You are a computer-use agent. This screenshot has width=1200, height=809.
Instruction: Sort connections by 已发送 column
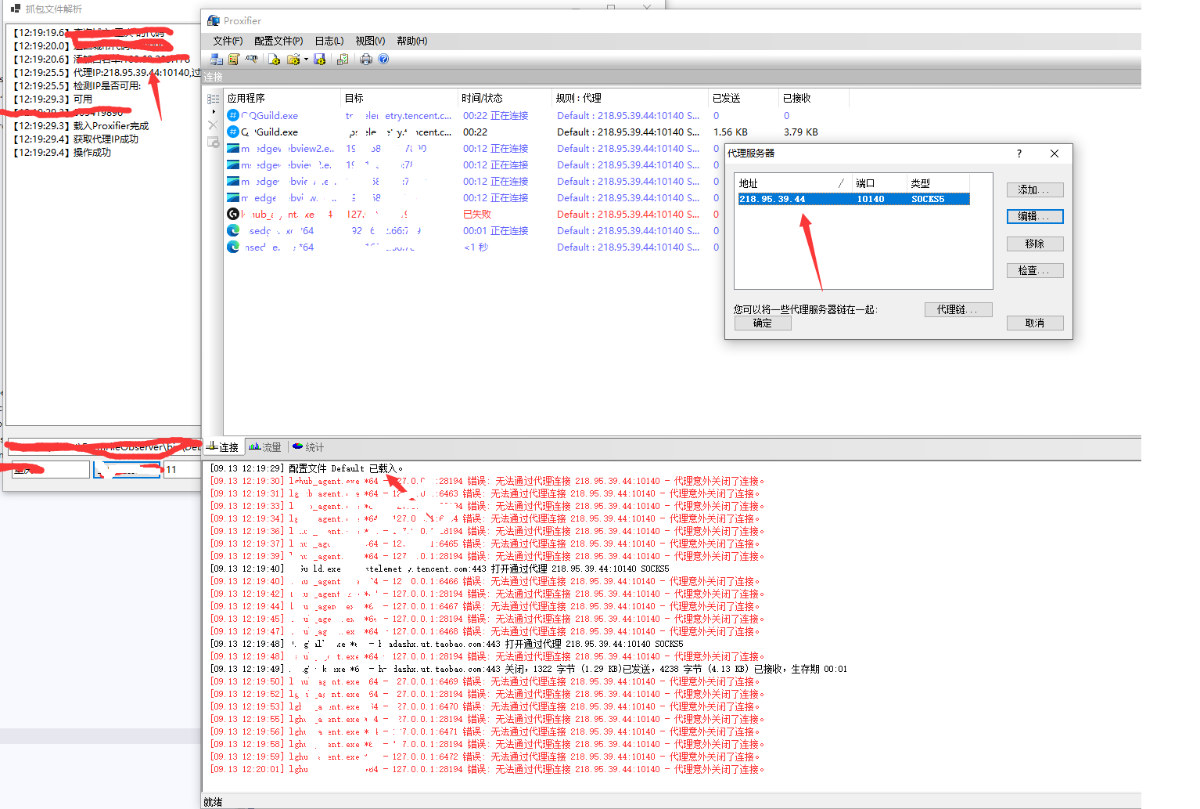(743, 99)
